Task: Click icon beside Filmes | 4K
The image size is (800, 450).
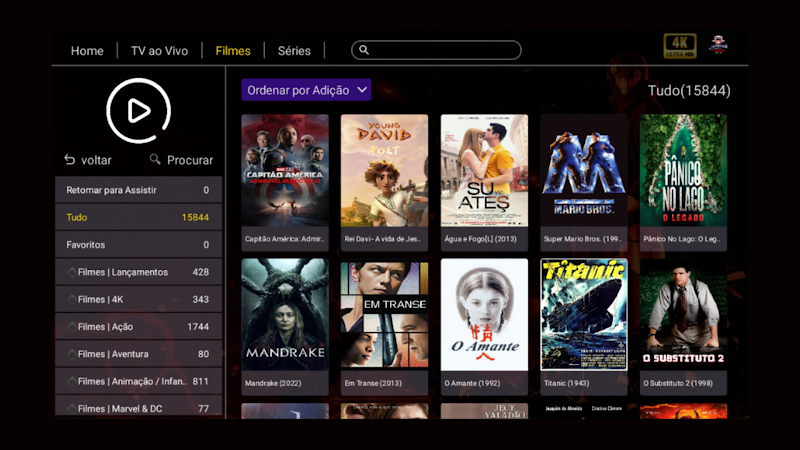Action: tap(72, 299)
